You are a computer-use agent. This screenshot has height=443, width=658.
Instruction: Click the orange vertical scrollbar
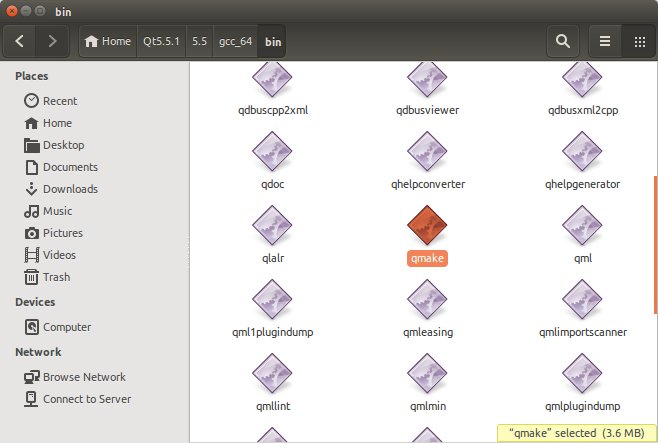[655, 245]
